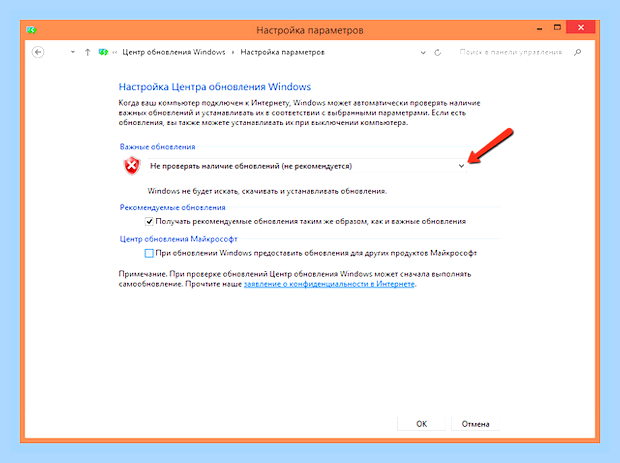Screen dimensions: 620x463
Task: Click the search magnifier icon
Action: (x=578, y=52)
